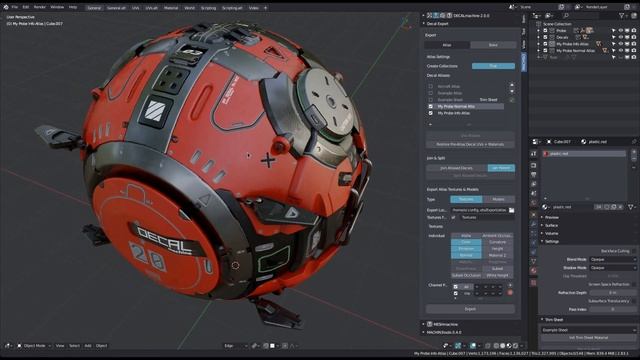The image size is (640, 360).
Task: Switch to the Scripting workspace tab
Action: pos(208,8)
